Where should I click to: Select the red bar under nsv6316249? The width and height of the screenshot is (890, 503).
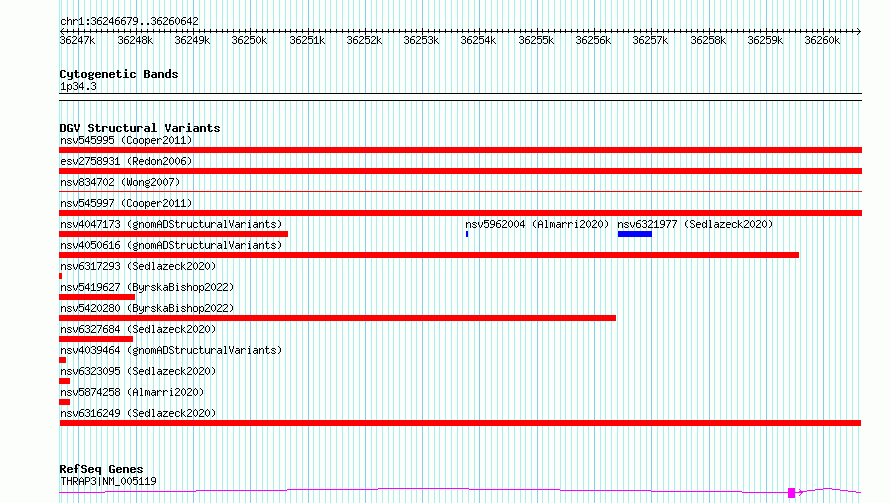point(460,423)
